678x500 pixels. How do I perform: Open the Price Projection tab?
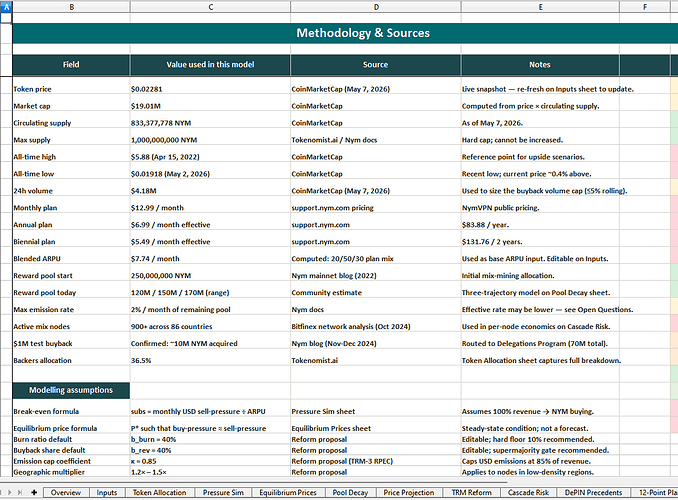coord(409,492)
